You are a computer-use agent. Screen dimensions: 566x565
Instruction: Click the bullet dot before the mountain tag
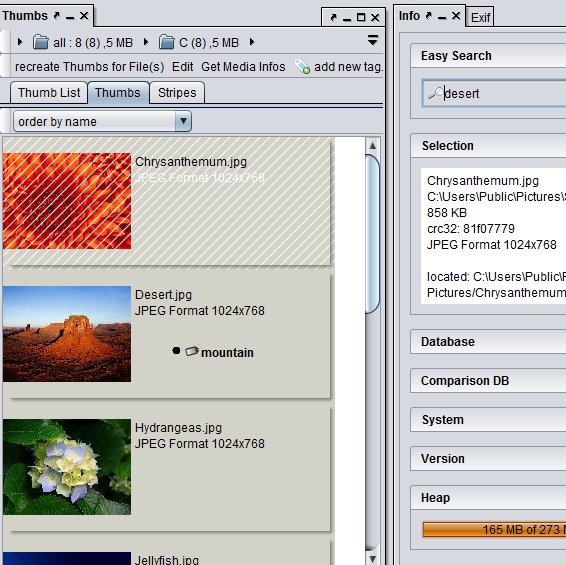(176, 351)
